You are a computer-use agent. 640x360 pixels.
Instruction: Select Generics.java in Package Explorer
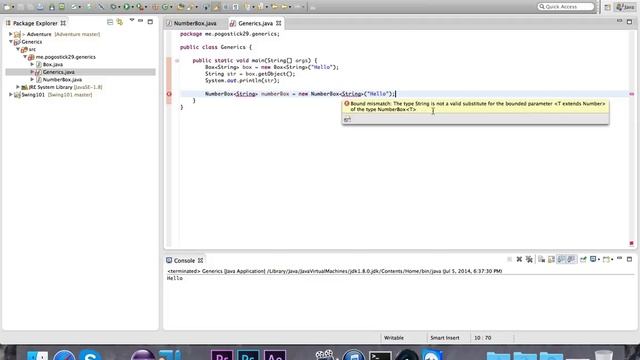[x=58, y=72]
